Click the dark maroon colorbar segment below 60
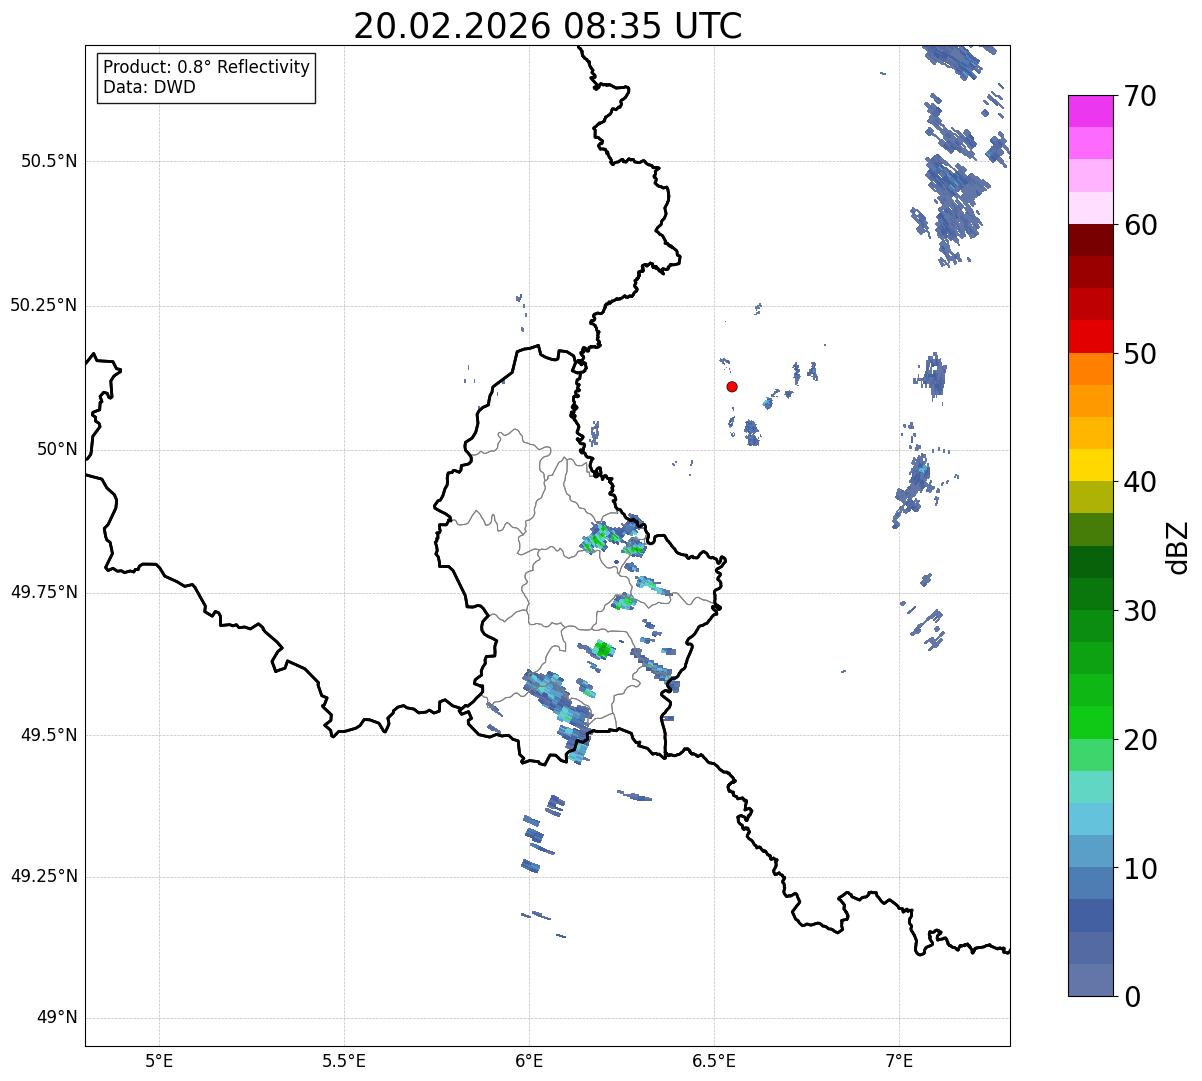The image size is (1202, 1081). [1090, 240]
